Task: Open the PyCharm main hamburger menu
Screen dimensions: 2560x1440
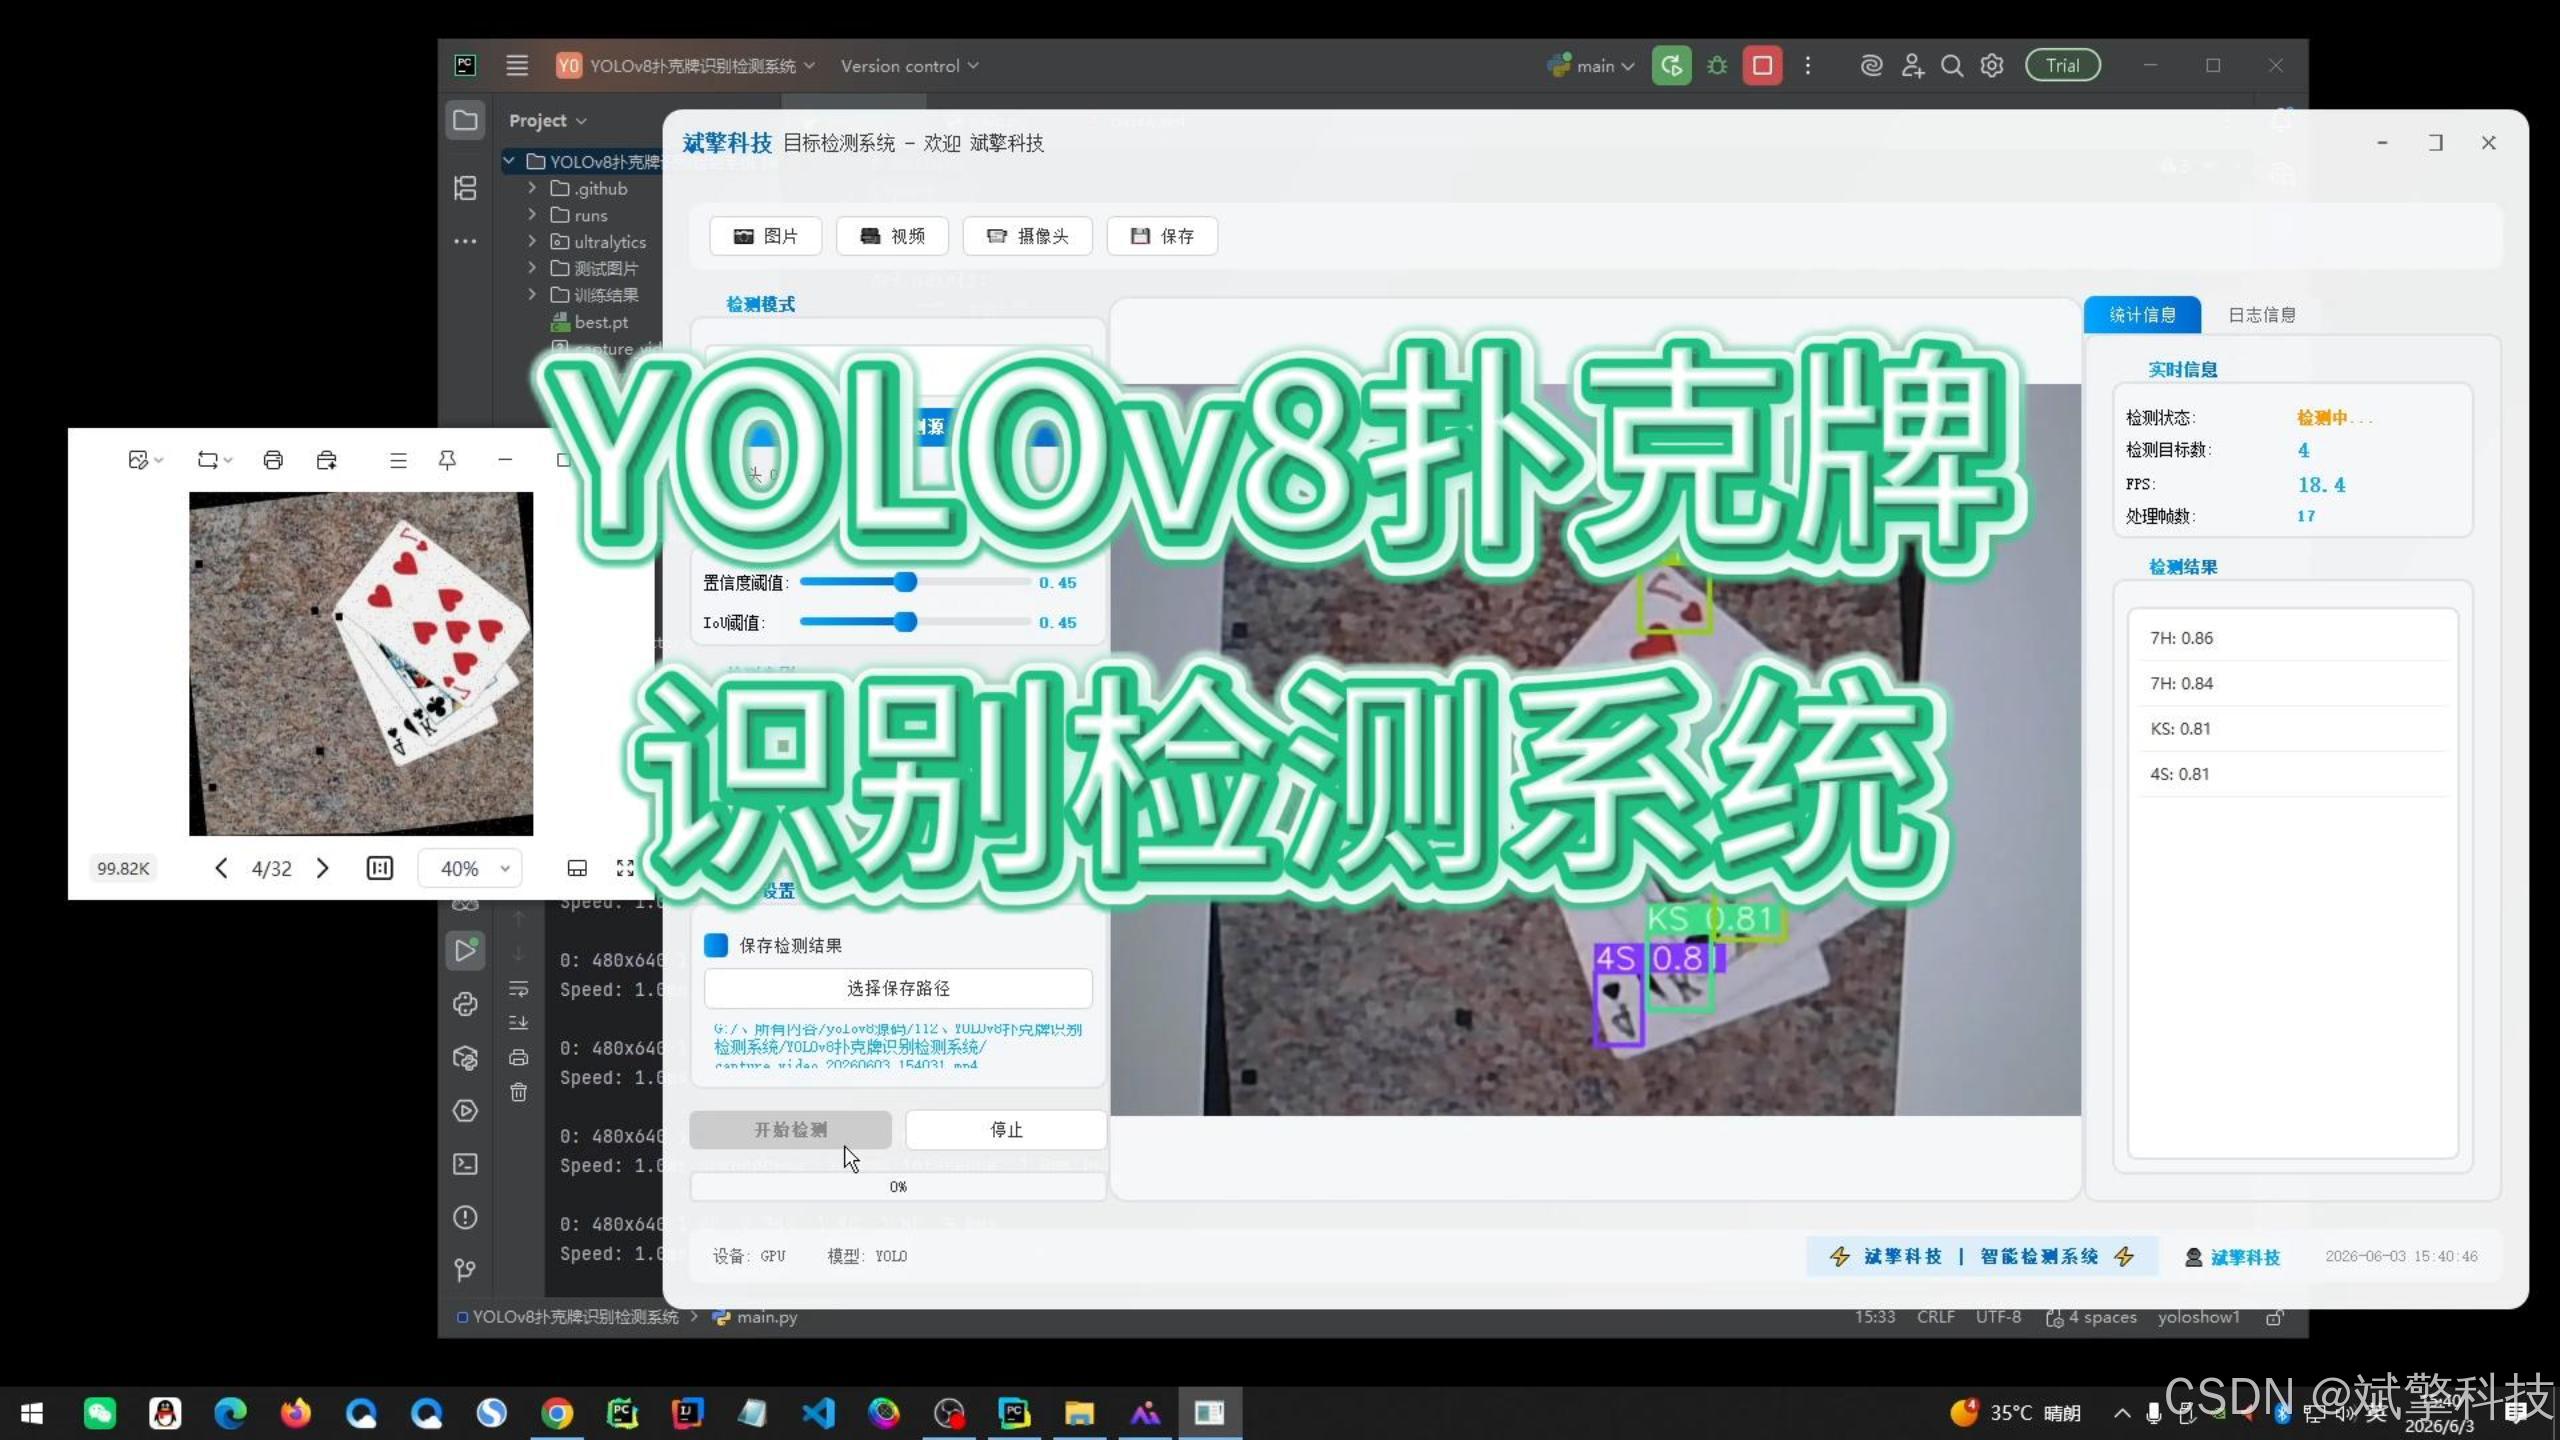Action: tap(517, 66)
